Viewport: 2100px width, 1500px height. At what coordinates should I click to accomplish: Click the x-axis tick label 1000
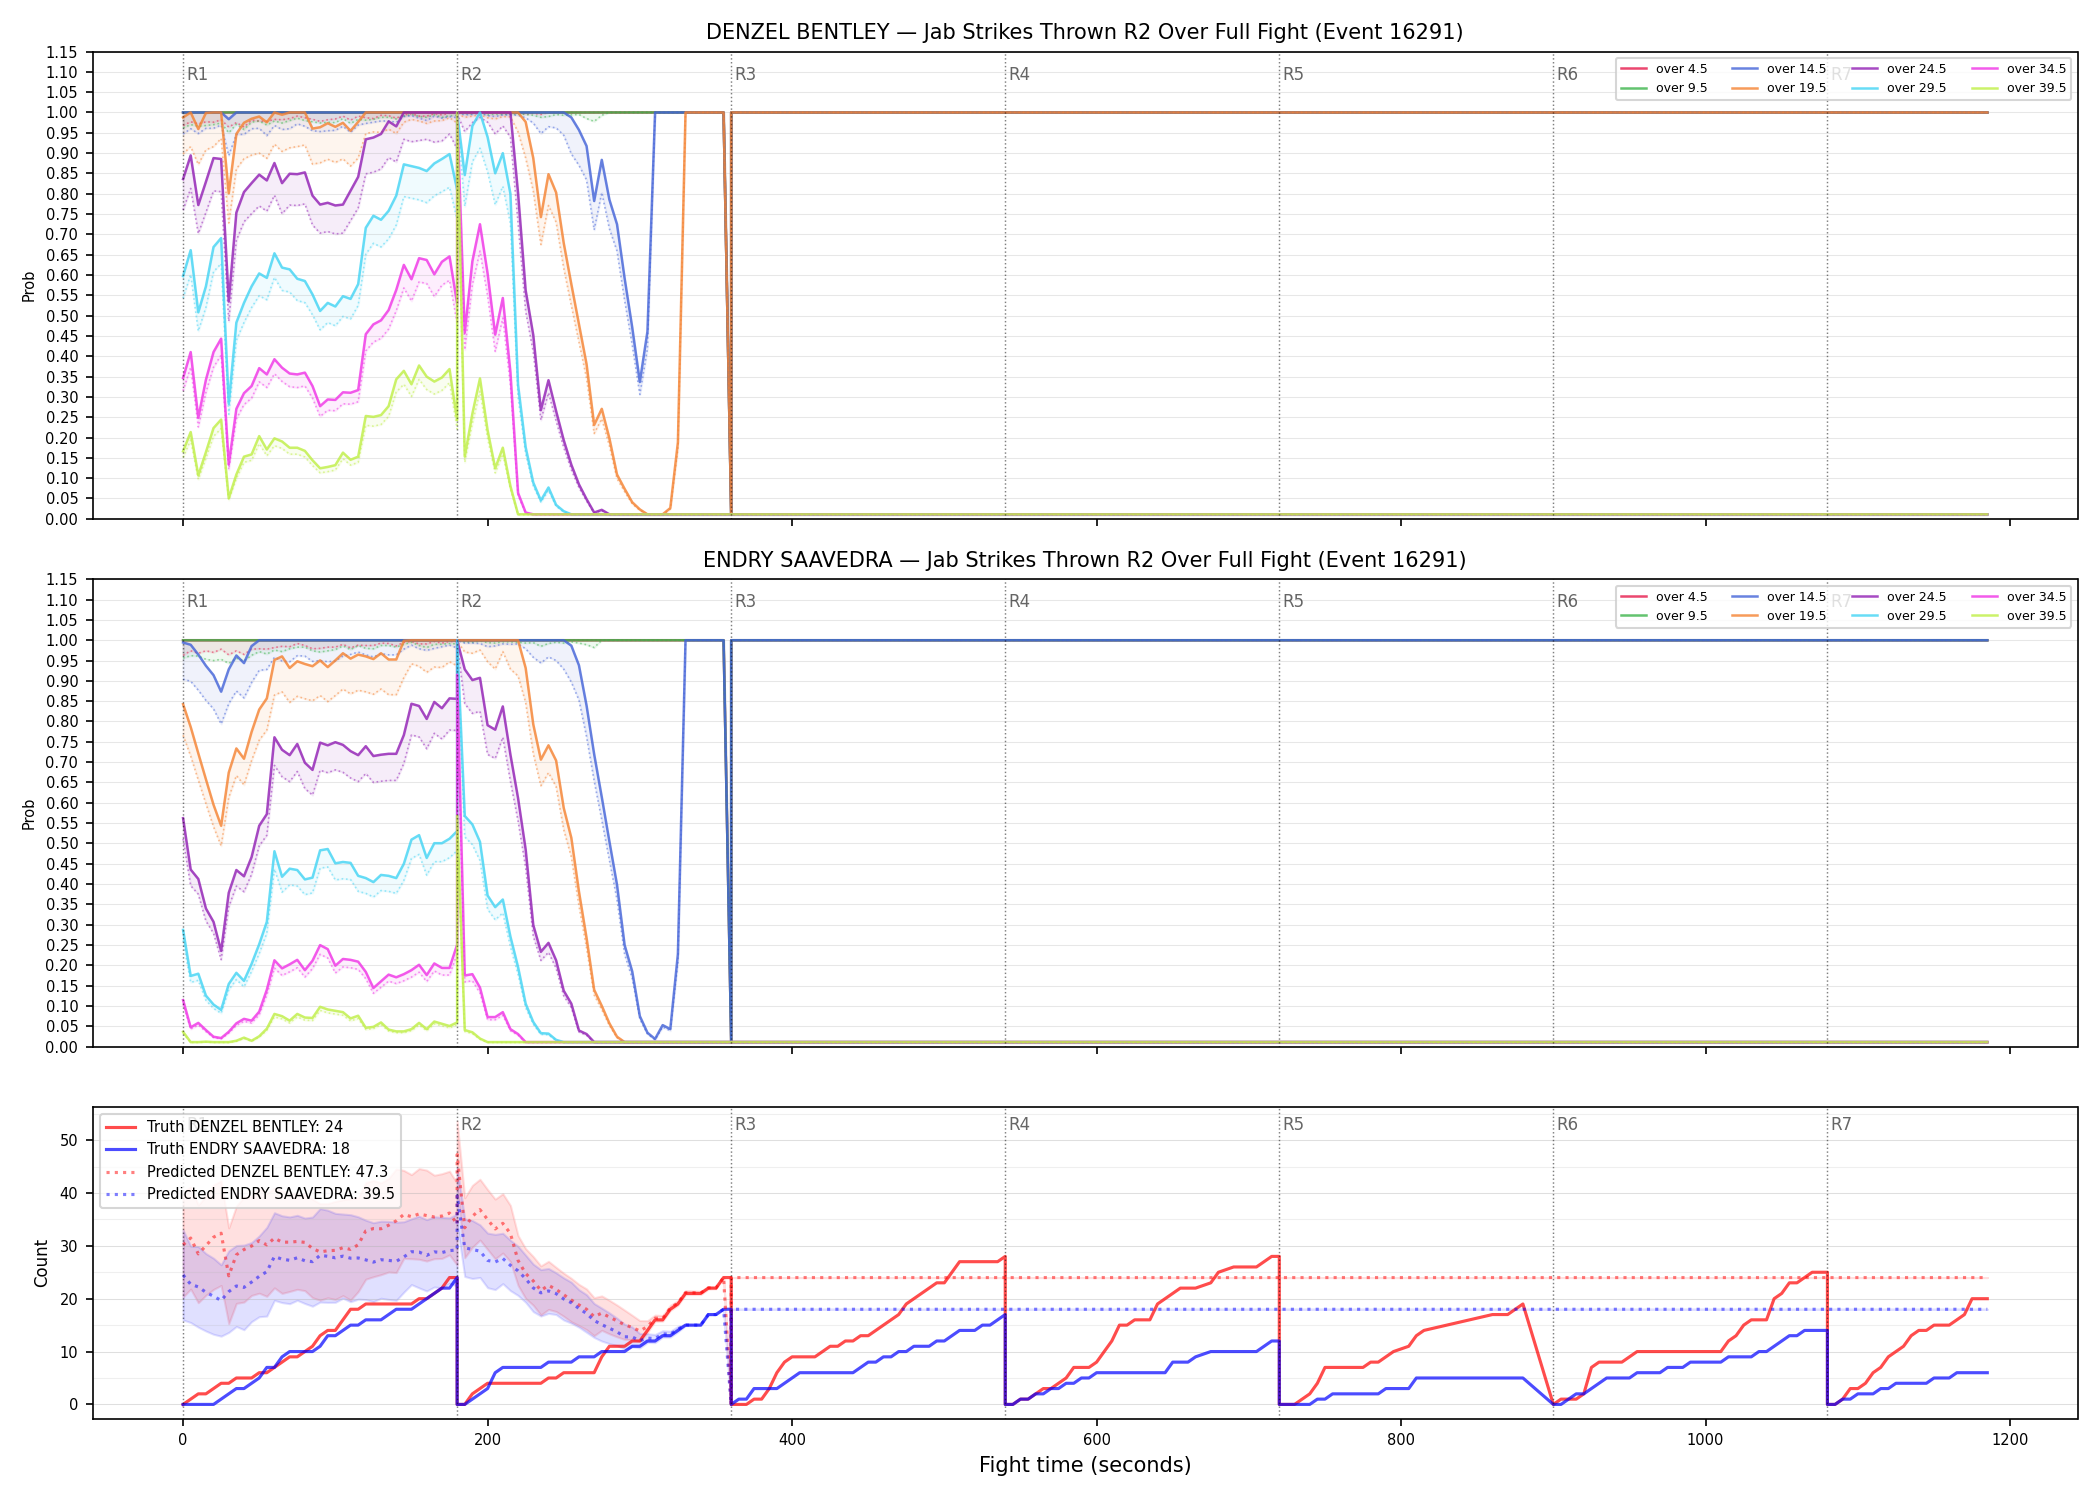pyautogui.click(x=1705, y=1440)
